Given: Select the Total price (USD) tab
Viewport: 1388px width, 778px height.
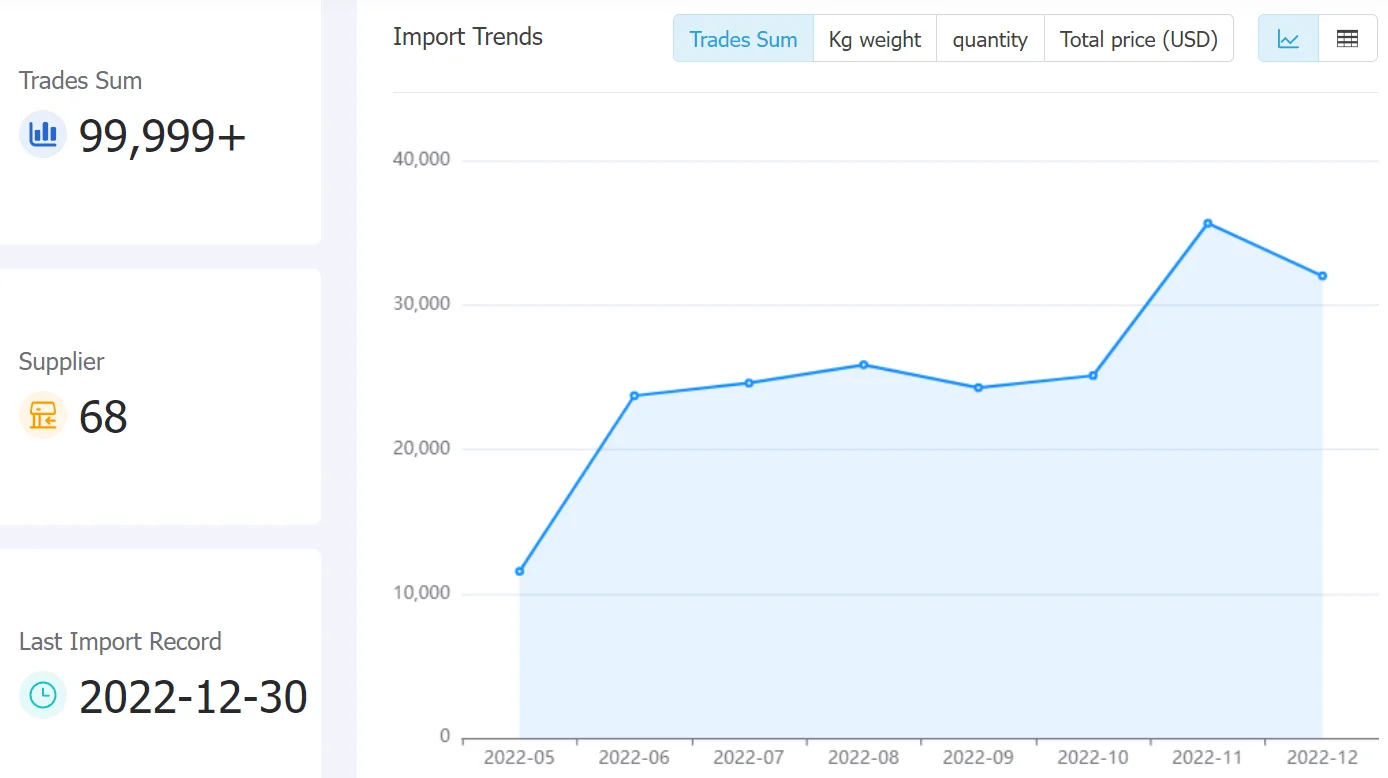Looking at the screenshot, I should 1139,39.
